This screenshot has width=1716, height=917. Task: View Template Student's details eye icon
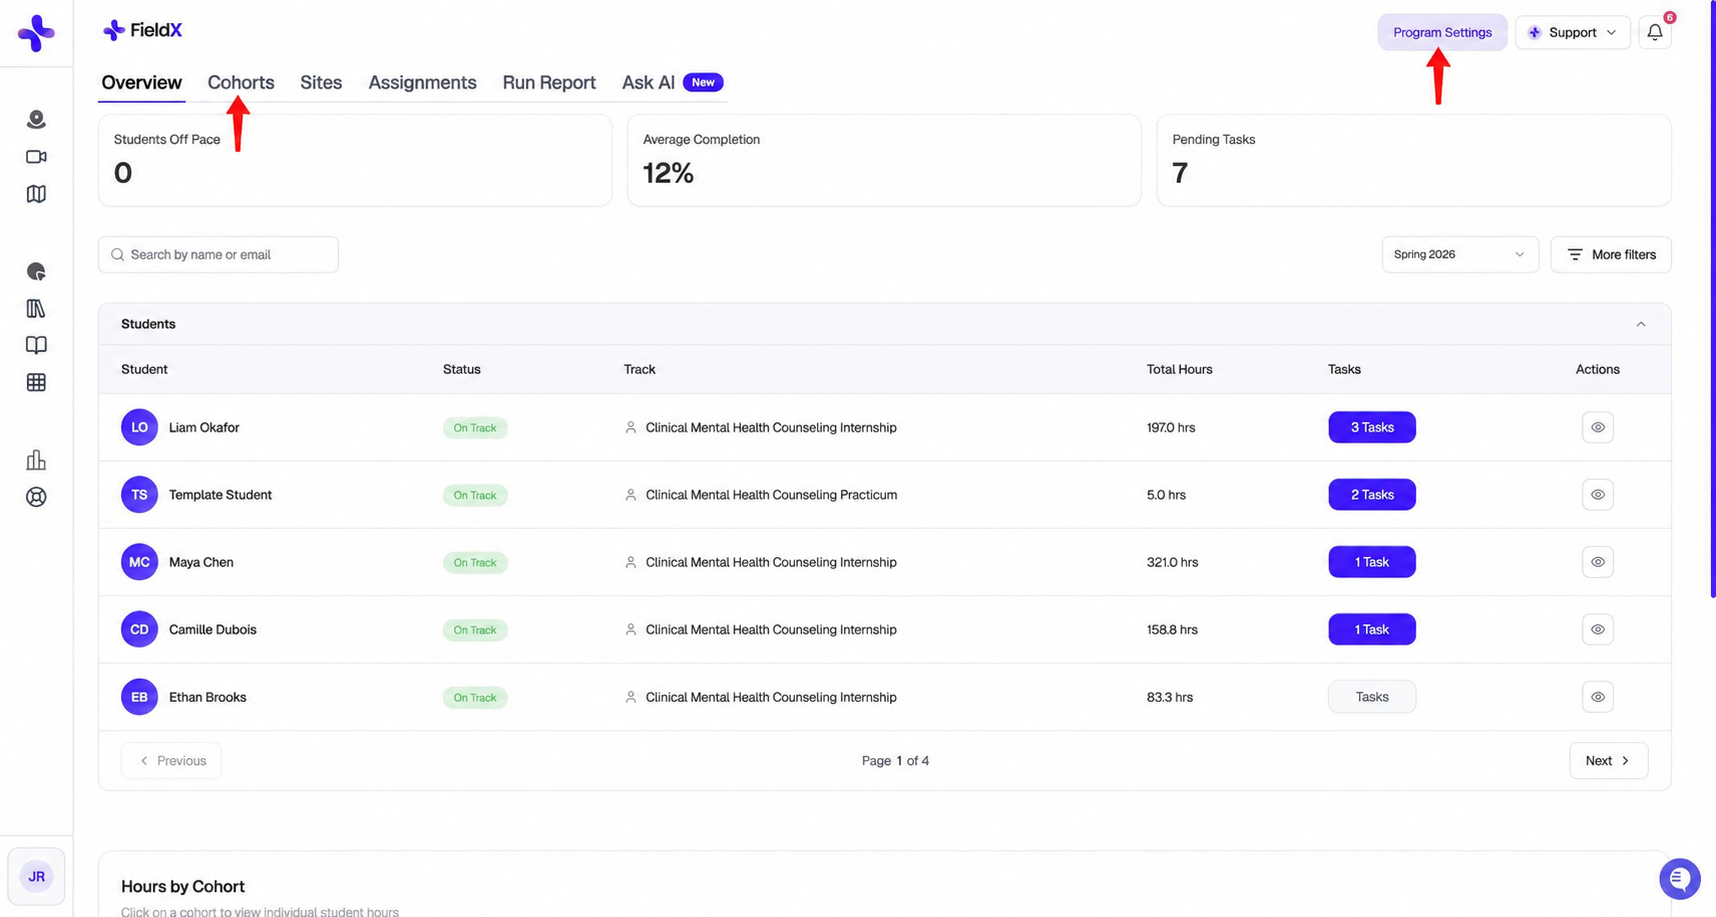[1597, 494]
